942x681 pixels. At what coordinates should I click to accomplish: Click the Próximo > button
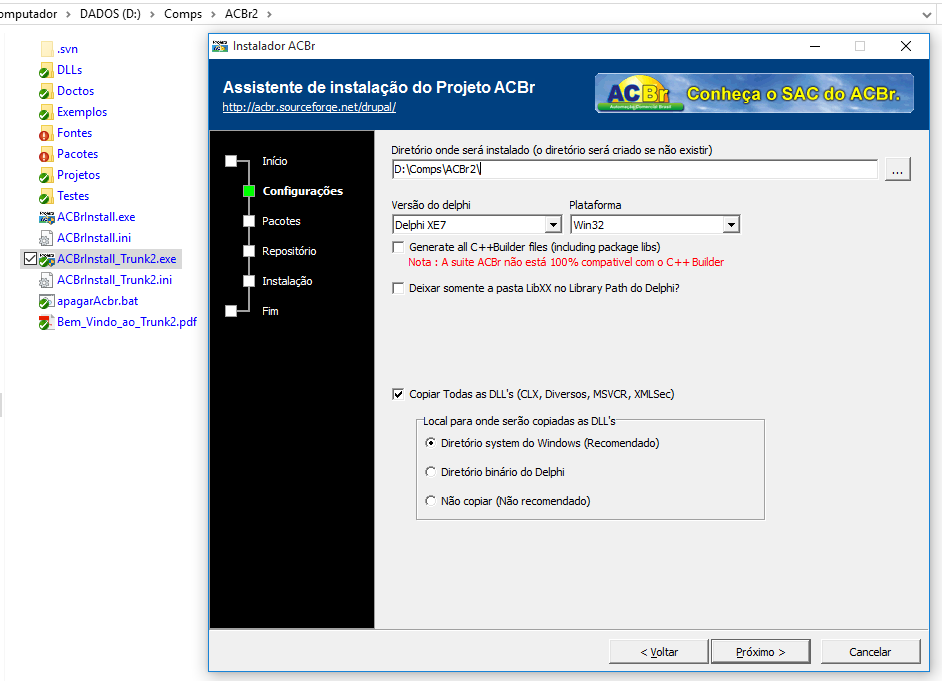click(761, 652)
